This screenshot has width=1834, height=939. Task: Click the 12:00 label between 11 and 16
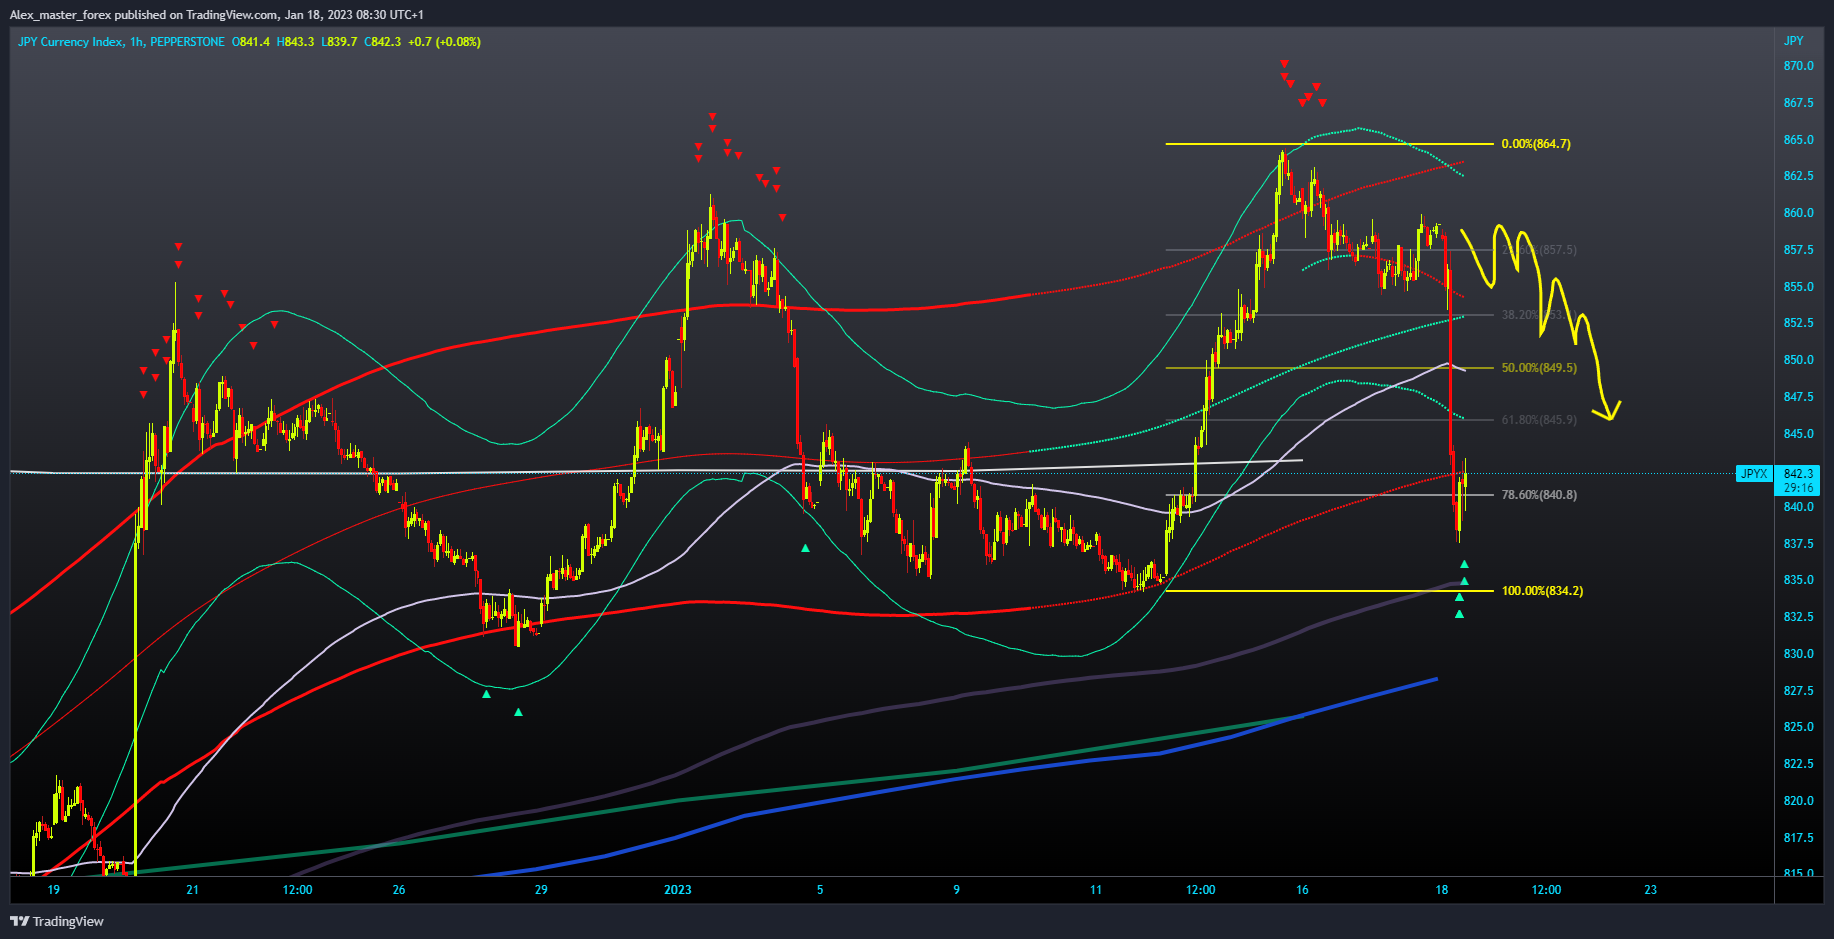coord(1201,890)
